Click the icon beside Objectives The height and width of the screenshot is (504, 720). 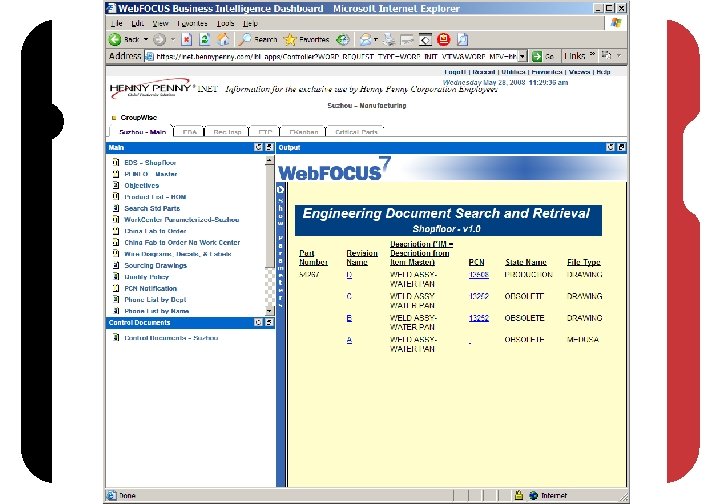click(116, 185)
